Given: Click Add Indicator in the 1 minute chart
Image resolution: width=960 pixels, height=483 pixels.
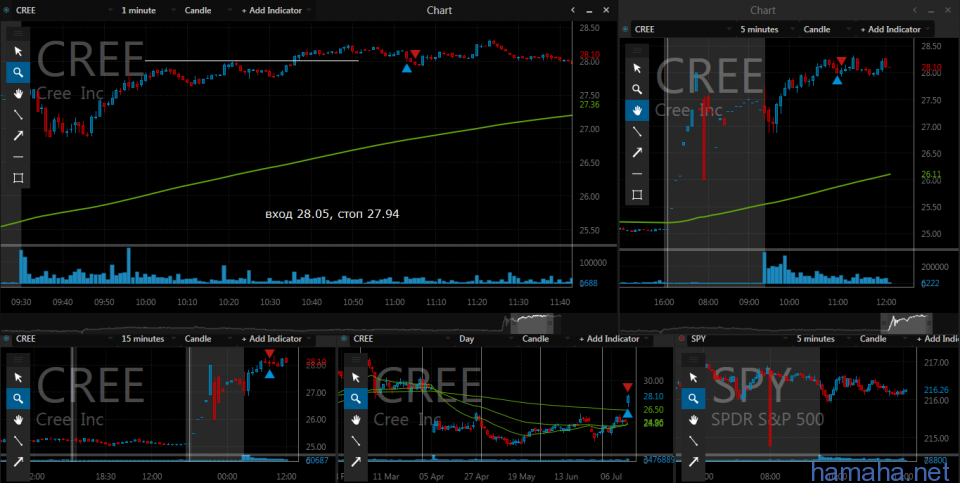Looking at the screenshot, I should [x=273, y=10].
